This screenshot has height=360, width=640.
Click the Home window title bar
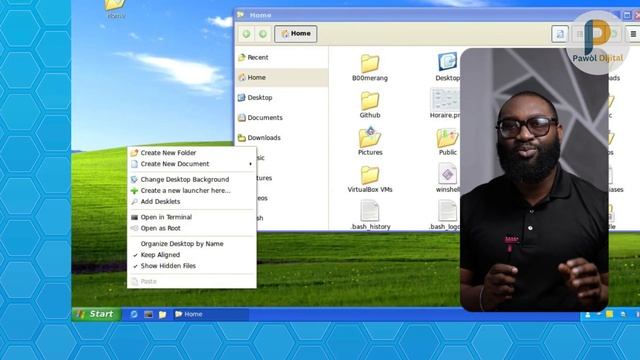(424, 15)
